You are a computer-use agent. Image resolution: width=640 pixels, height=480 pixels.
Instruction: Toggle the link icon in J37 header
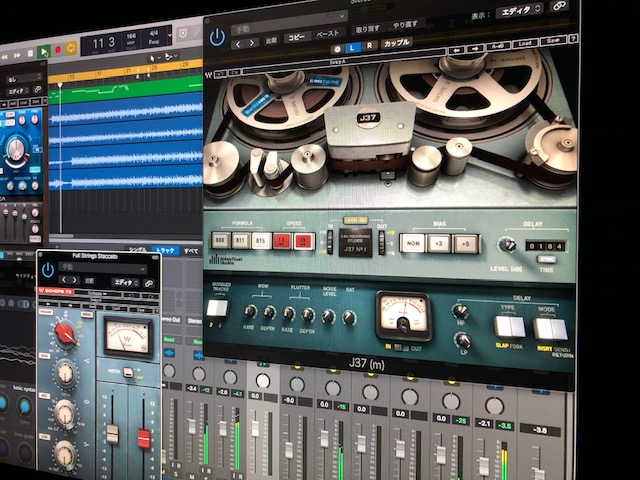(558, 6)
